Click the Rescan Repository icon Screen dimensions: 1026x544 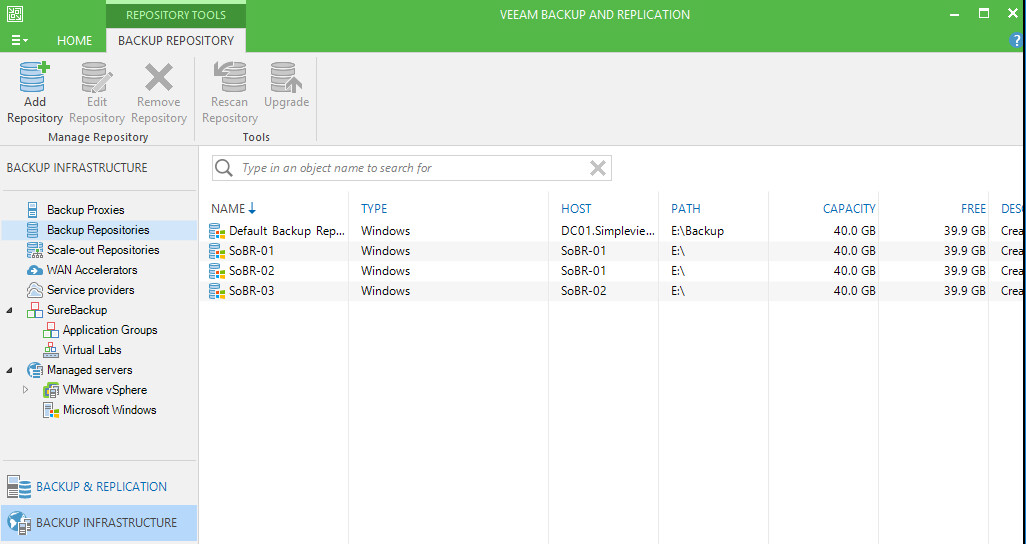tap(229, 78)
